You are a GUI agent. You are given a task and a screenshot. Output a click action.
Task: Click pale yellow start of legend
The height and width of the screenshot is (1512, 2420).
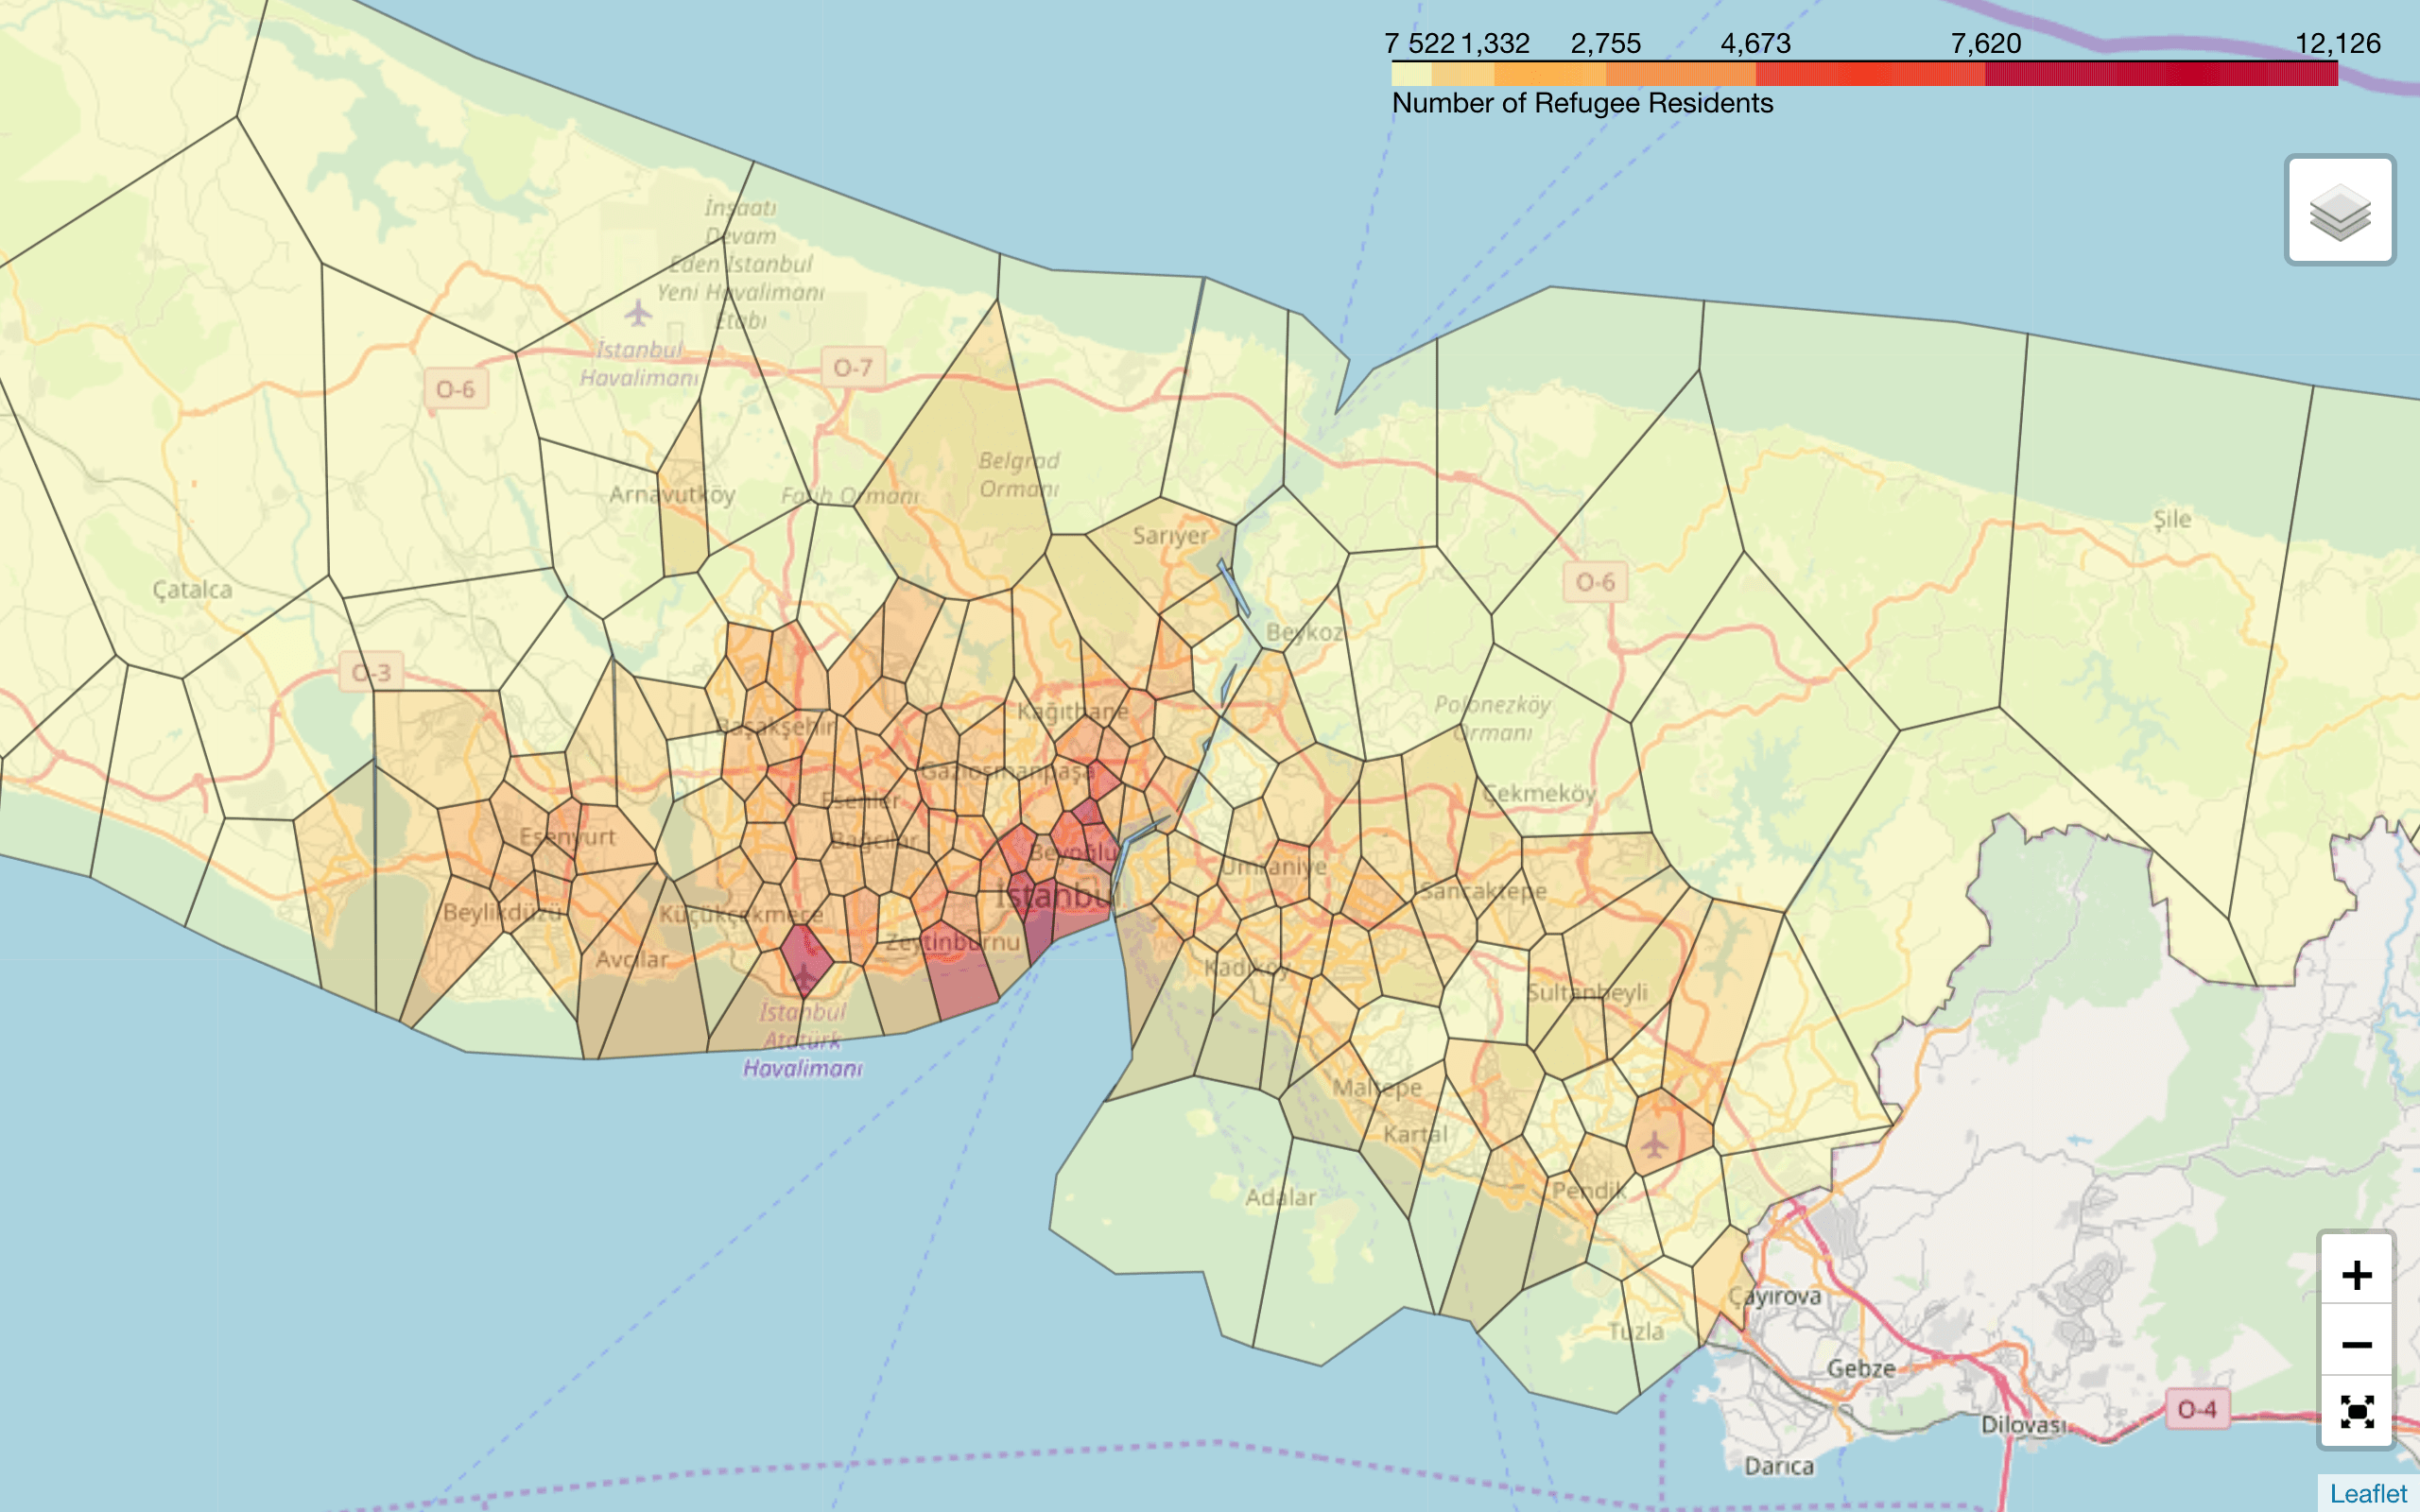(x=1410, y=74)
